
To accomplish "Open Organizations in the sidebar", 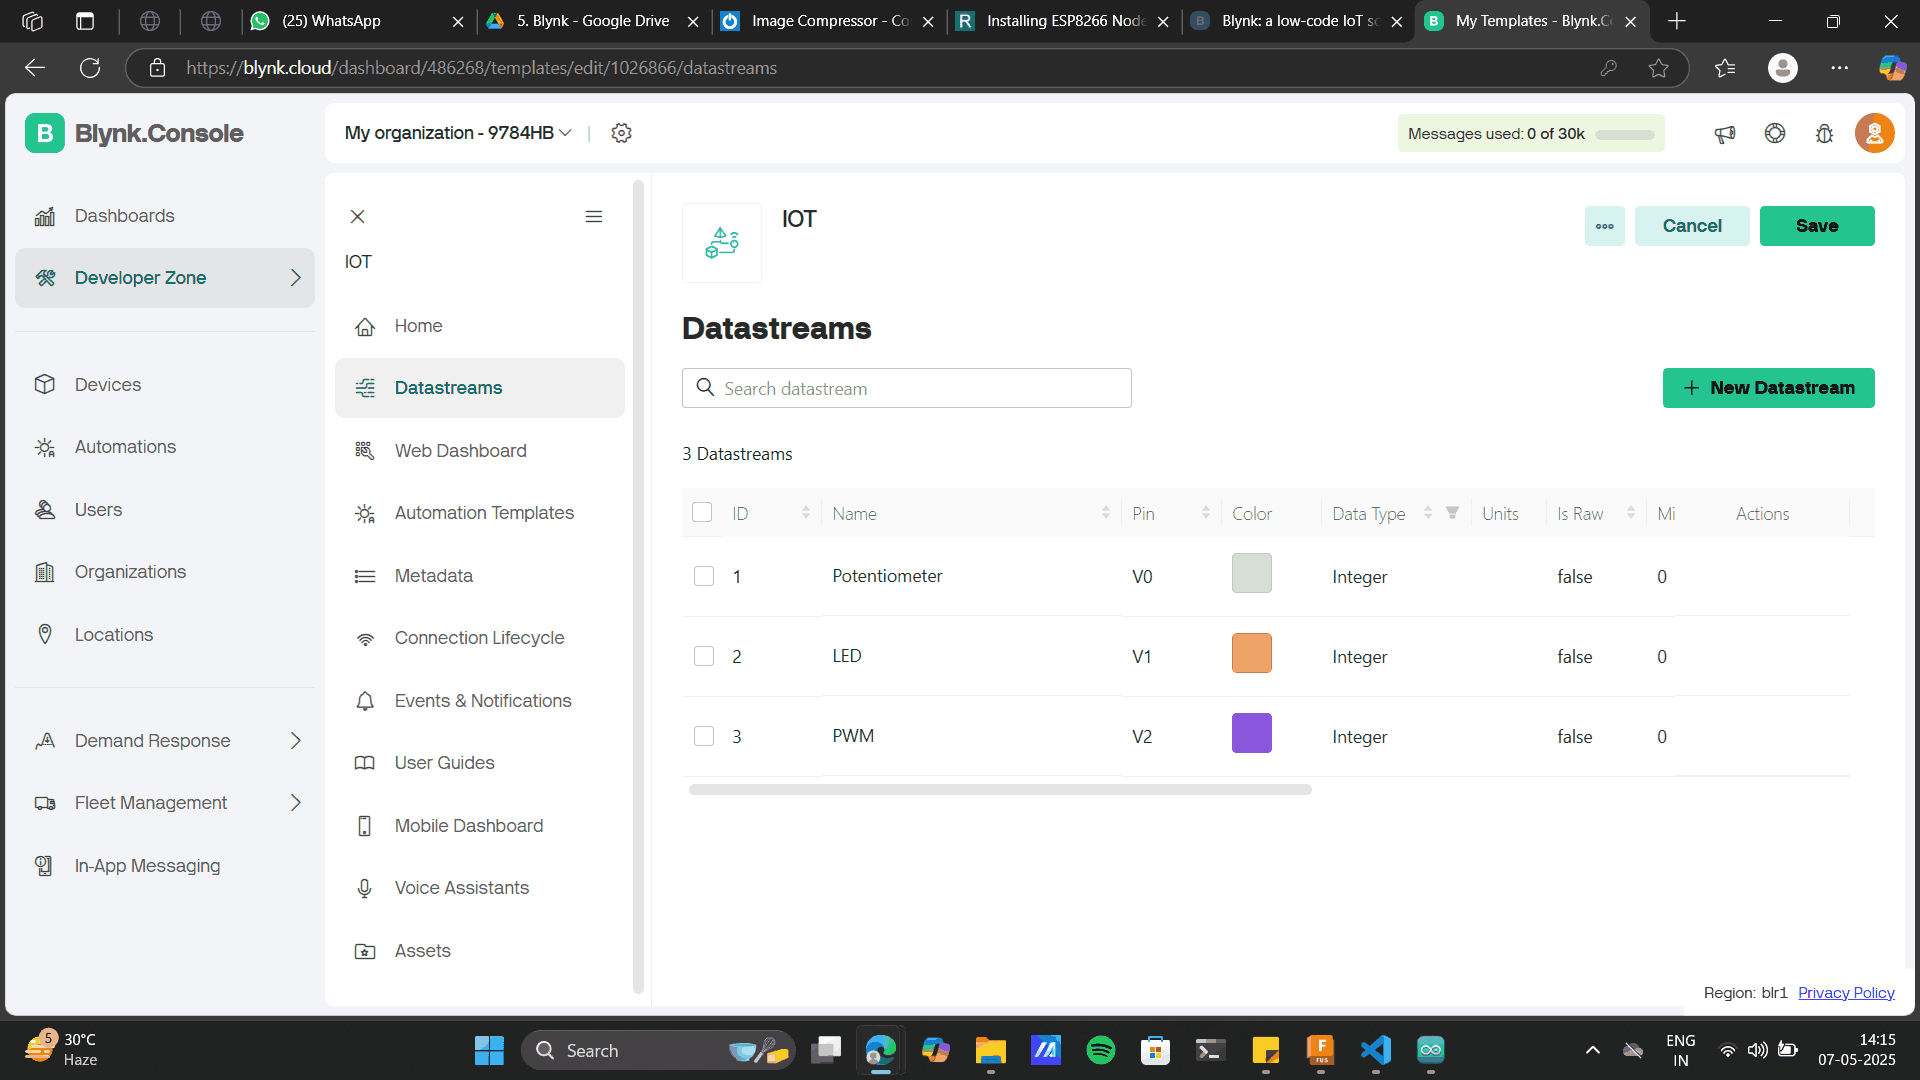I will coord(165,572).
